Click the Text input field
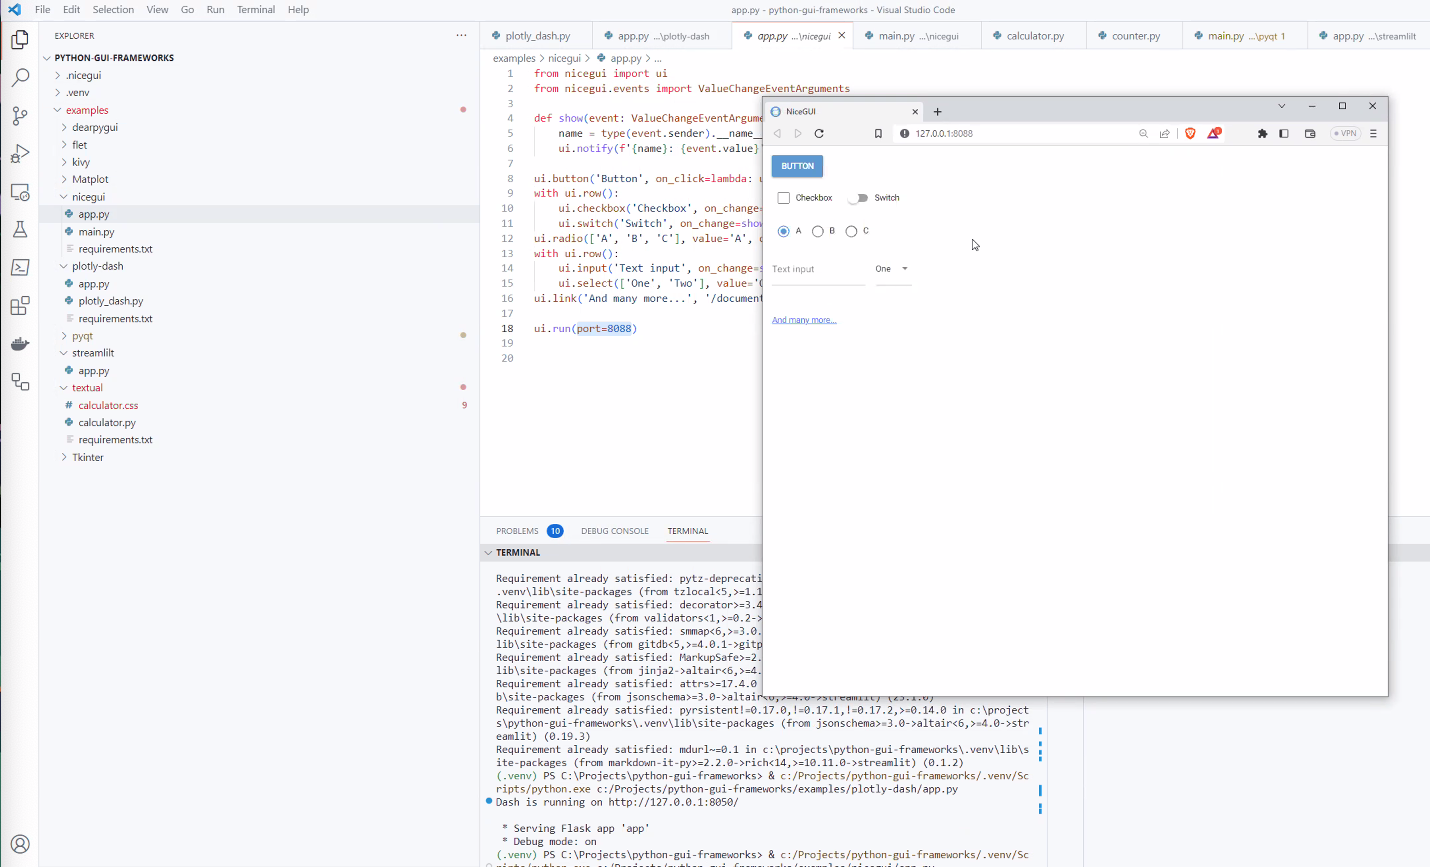 (x=818, y=269)
